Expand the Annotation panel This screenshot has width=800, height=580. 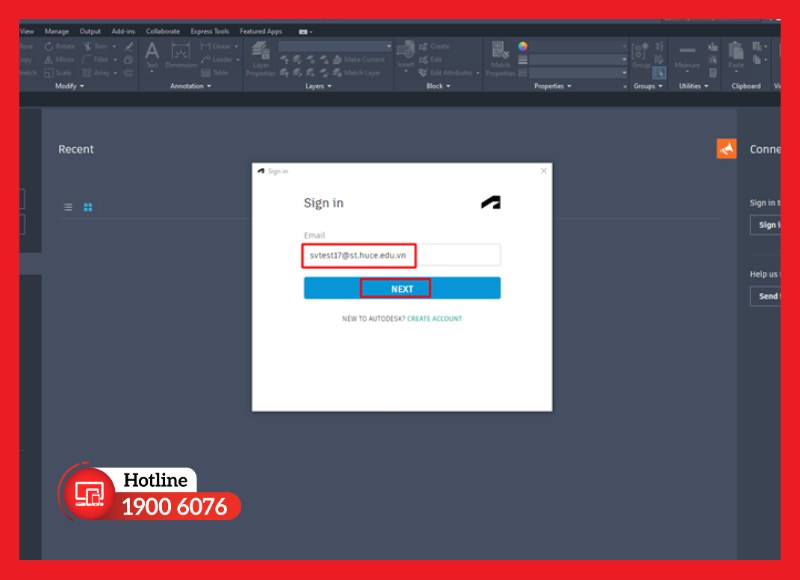click(x=190, y=86)
